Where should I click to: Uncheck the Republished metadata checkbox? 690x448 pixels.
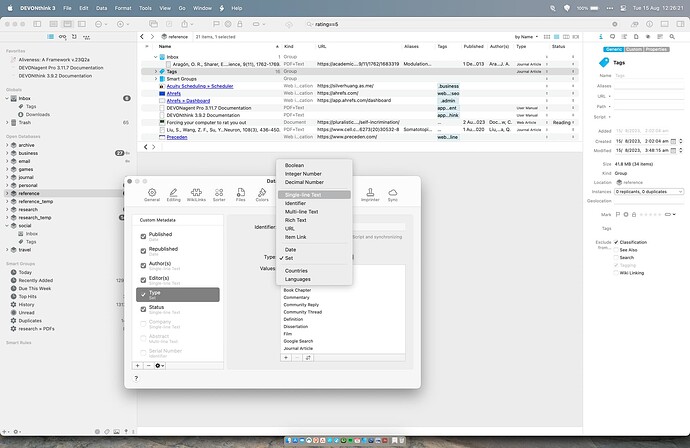click(x=143, y=251)
